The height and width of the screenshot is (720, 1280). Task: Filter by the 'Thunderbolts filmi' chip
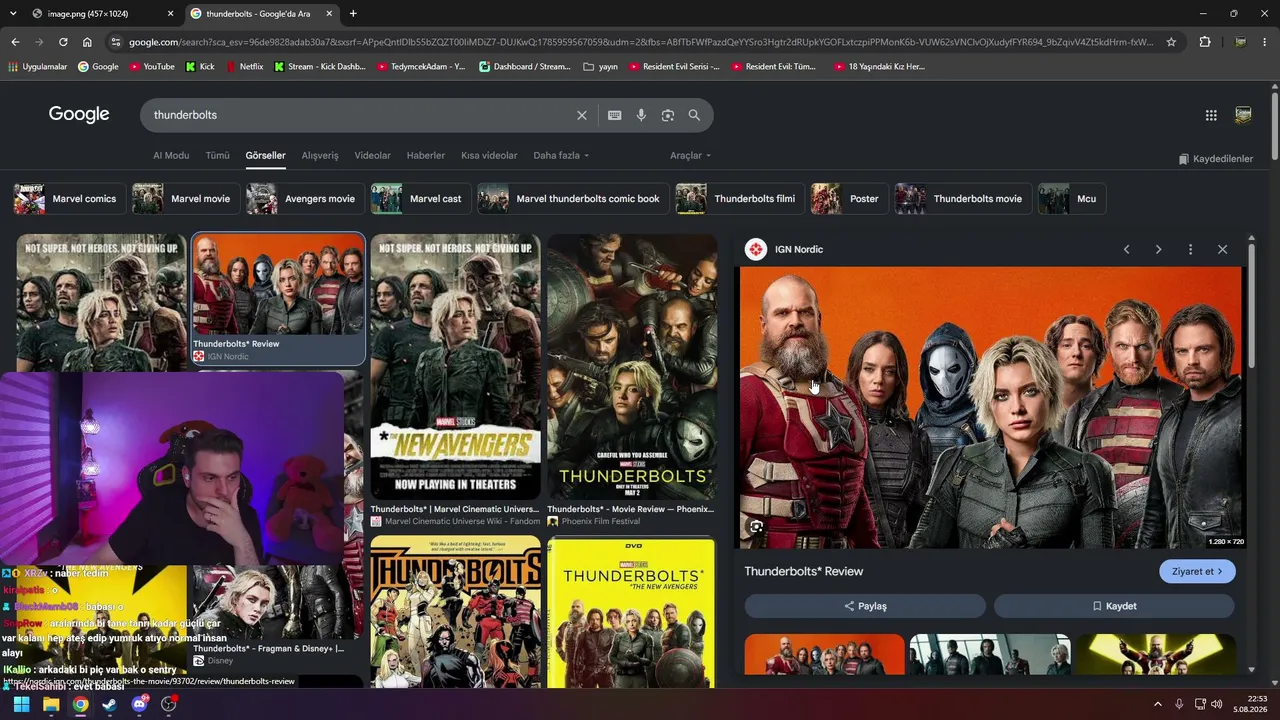tap(739, 199)
